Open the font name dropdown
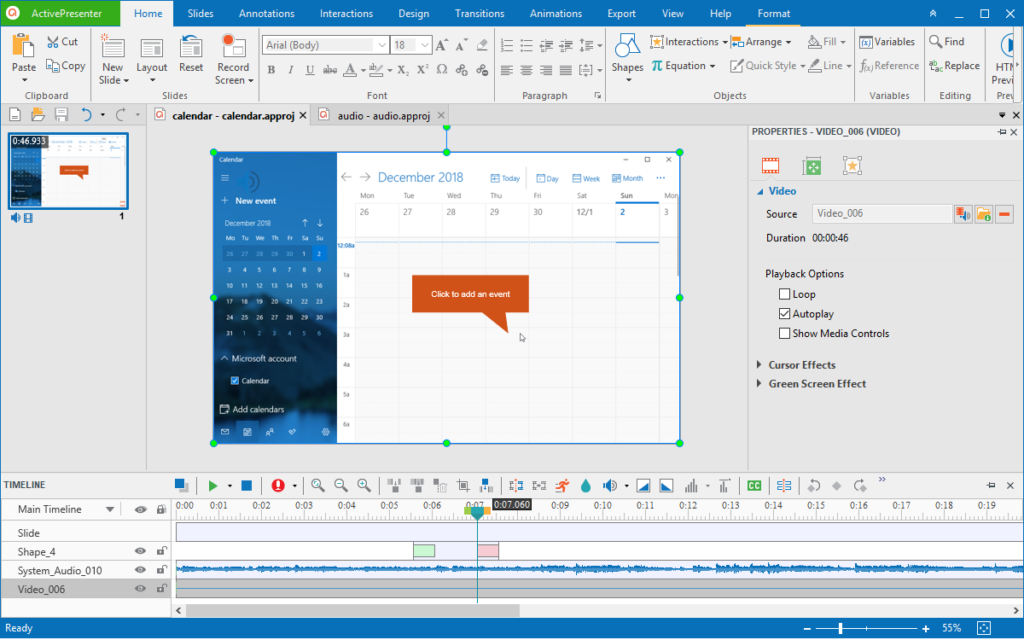Viewport: 1024px width, 640px height. tap(381, 45)
